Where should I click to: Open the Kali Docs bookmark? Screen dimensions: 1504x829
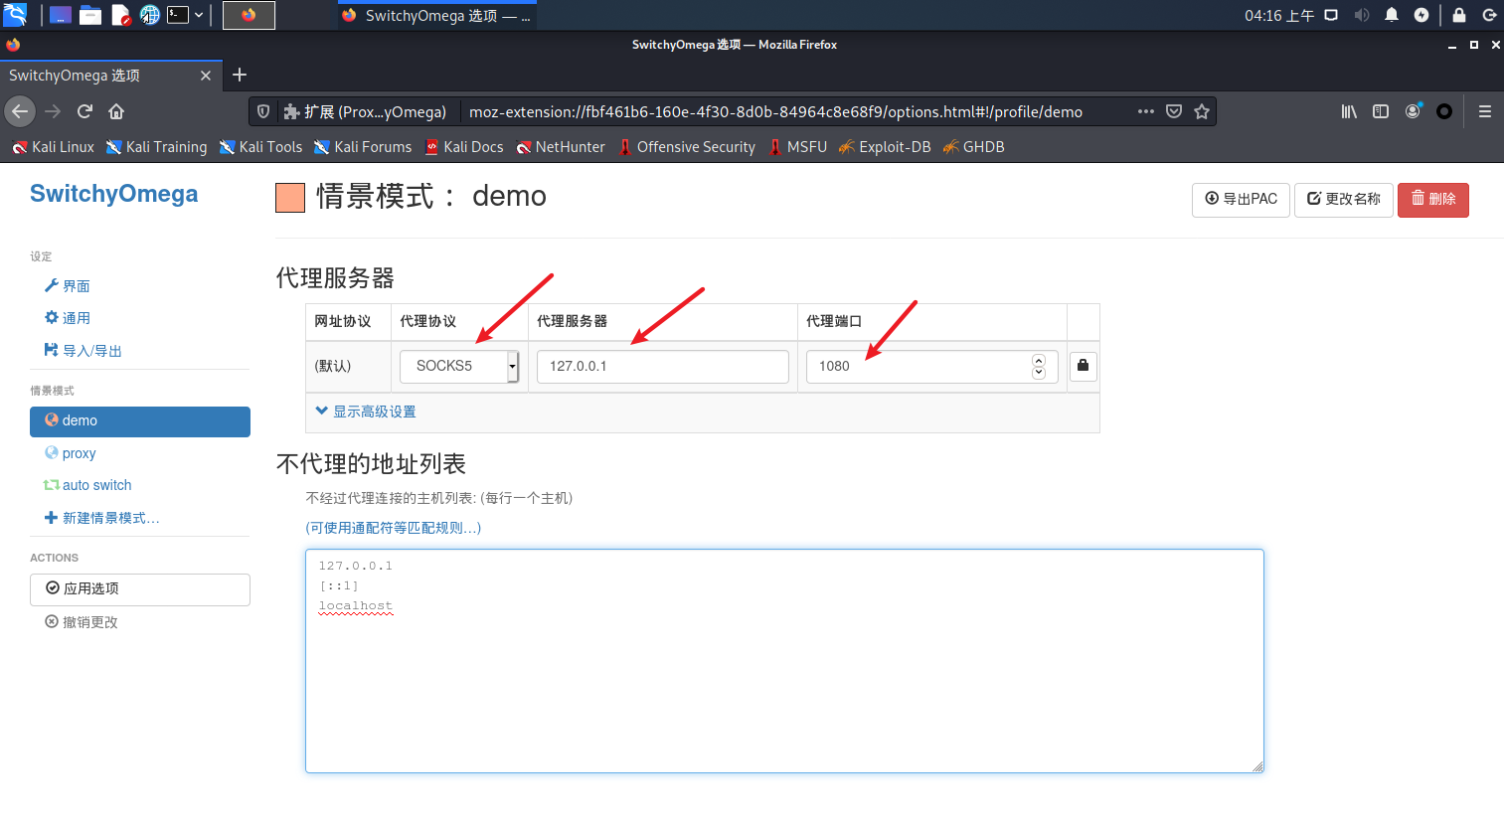pyautogui.click(x=464, y=147)
